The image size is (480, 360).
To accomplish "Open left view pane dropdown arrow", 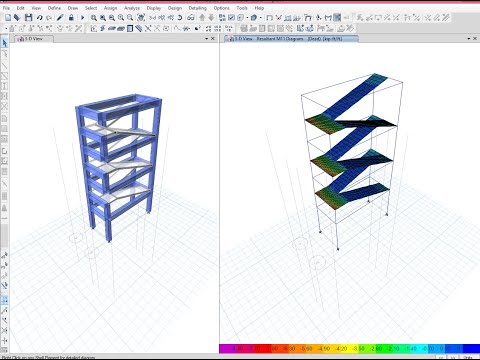I will [x=207, y=39].
